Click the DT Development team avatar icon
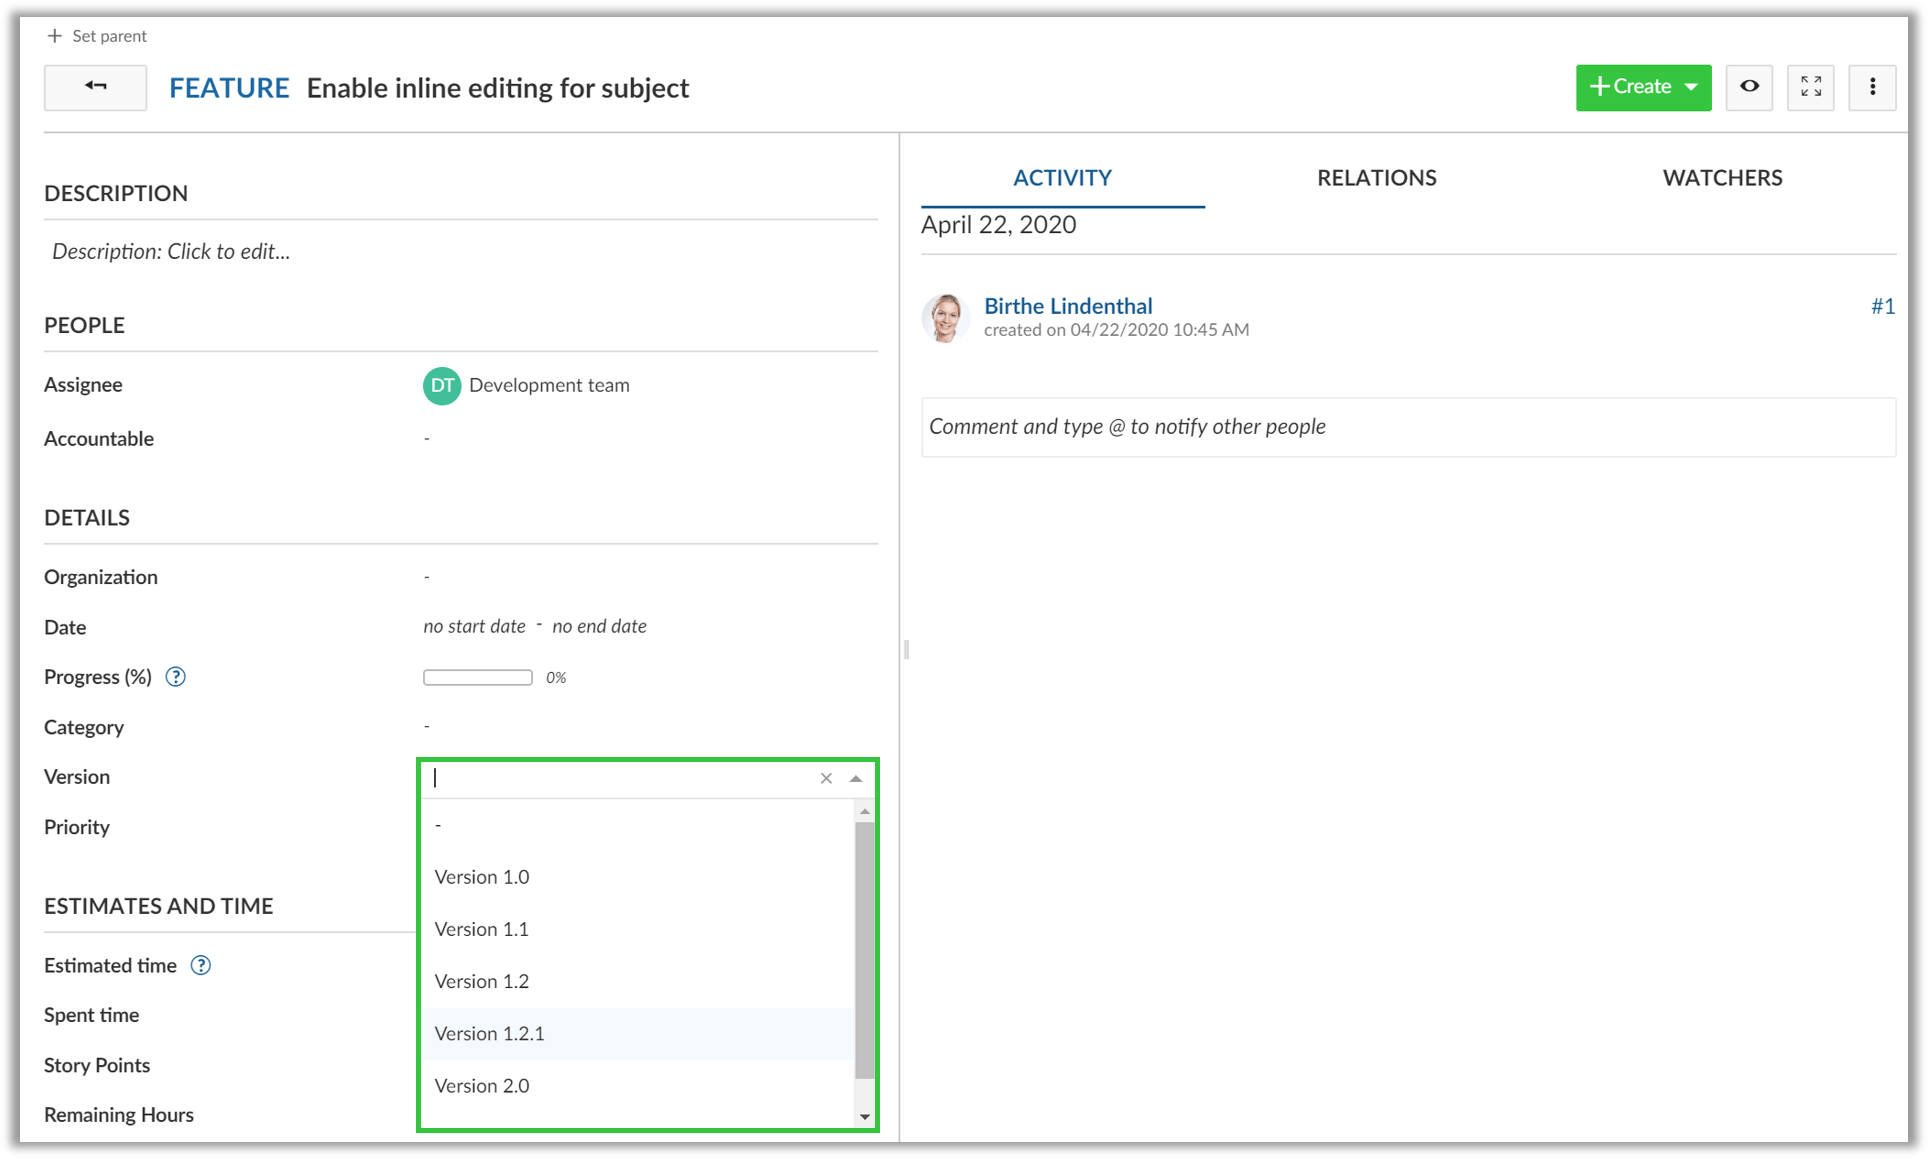This screenshot has height=1159, width=1928. (441, 386)
